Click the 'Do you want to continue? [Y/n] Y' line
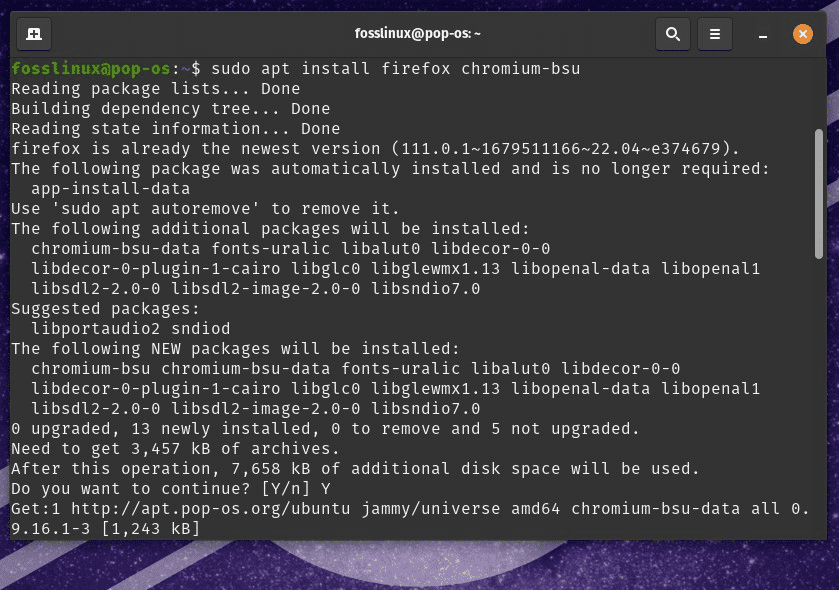This screenshot has width=839, height=590. coord(171,489)
